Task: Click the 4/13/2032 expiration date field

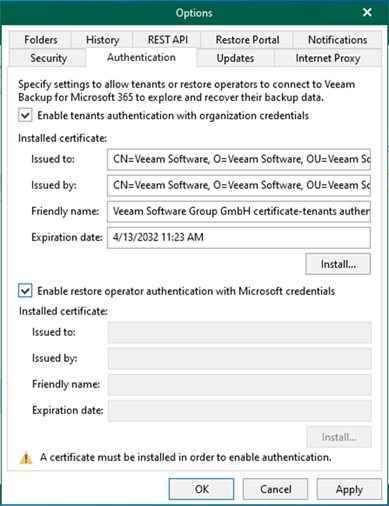Action: point(239,238)
